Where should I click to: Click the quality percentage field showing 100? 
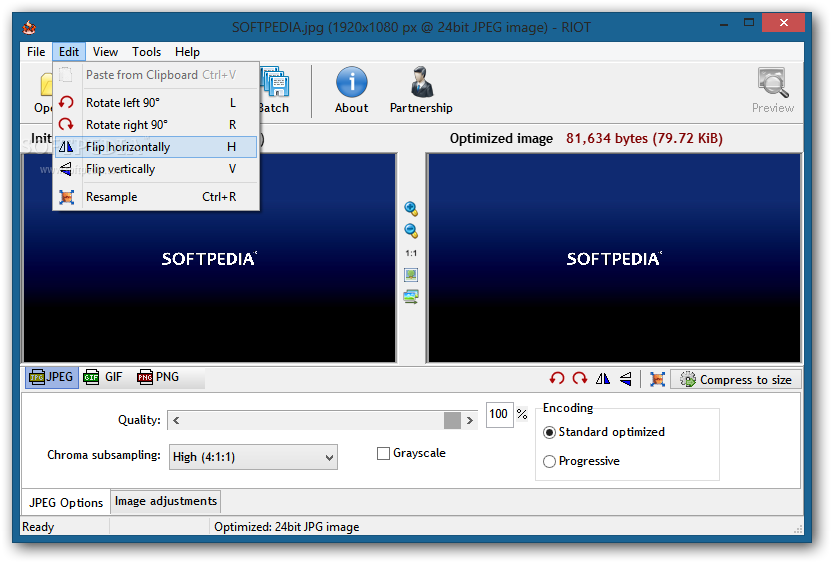pos(499,414)
